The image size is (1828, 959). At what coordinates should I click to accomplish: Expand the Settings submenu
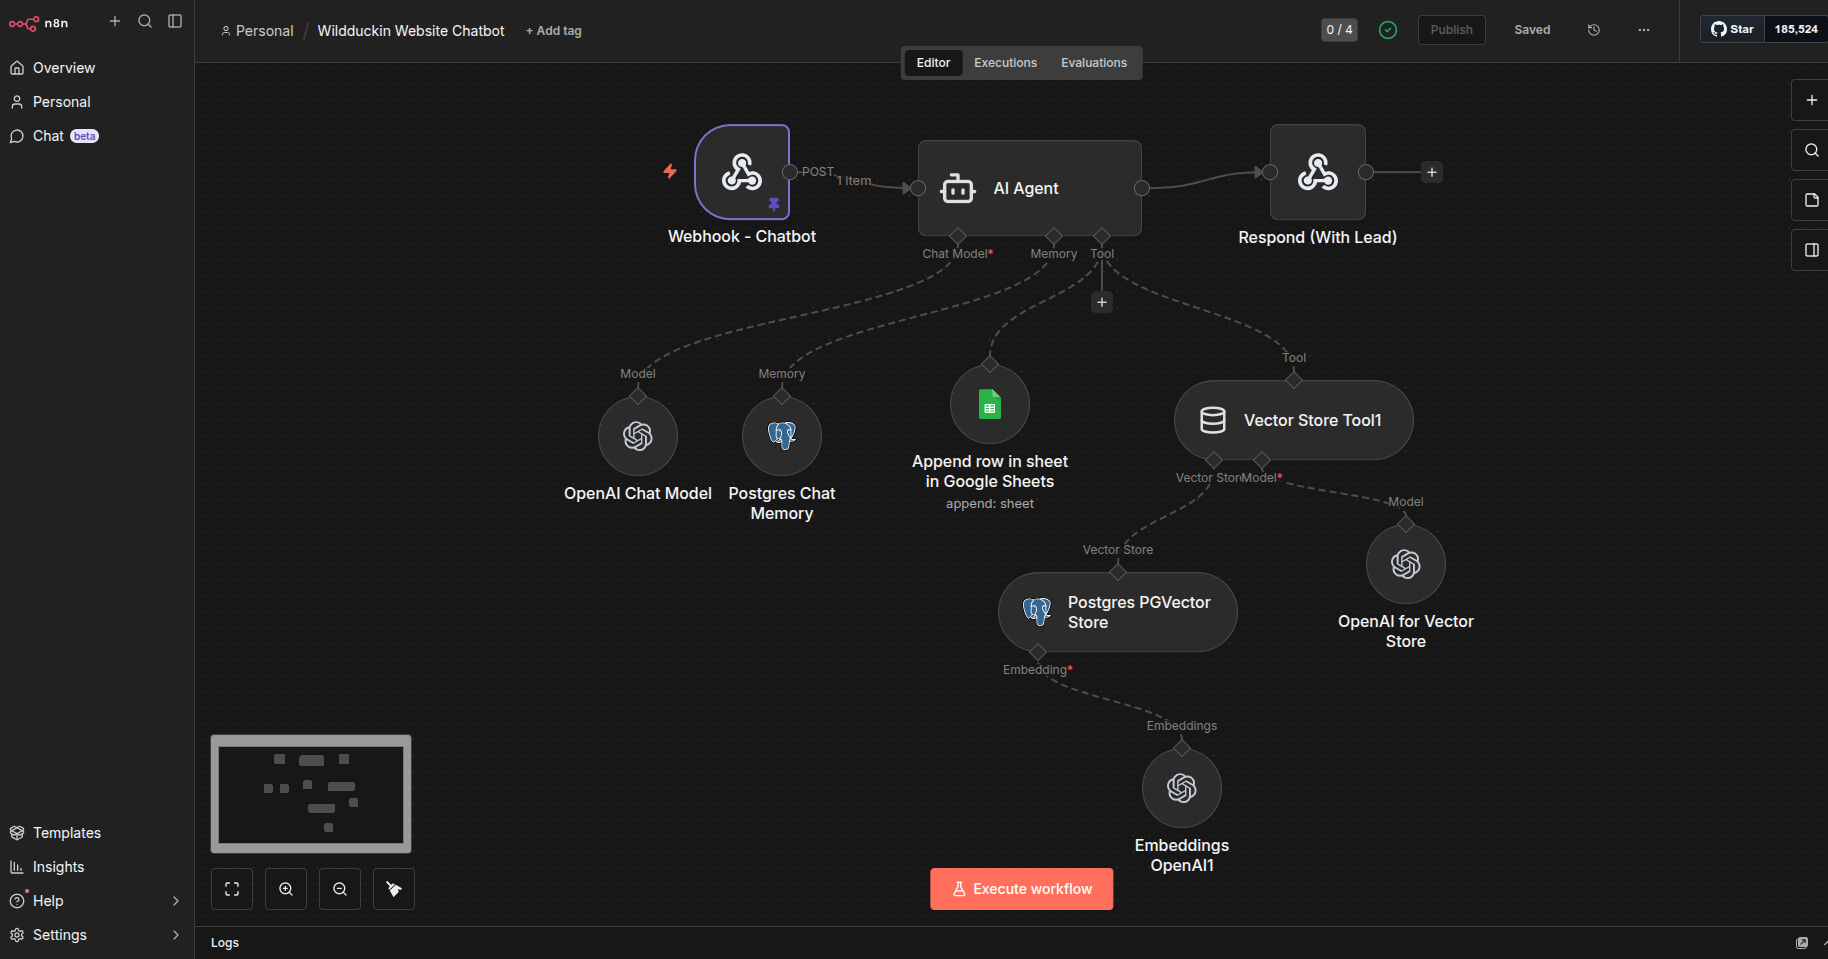tap(176, 935)
